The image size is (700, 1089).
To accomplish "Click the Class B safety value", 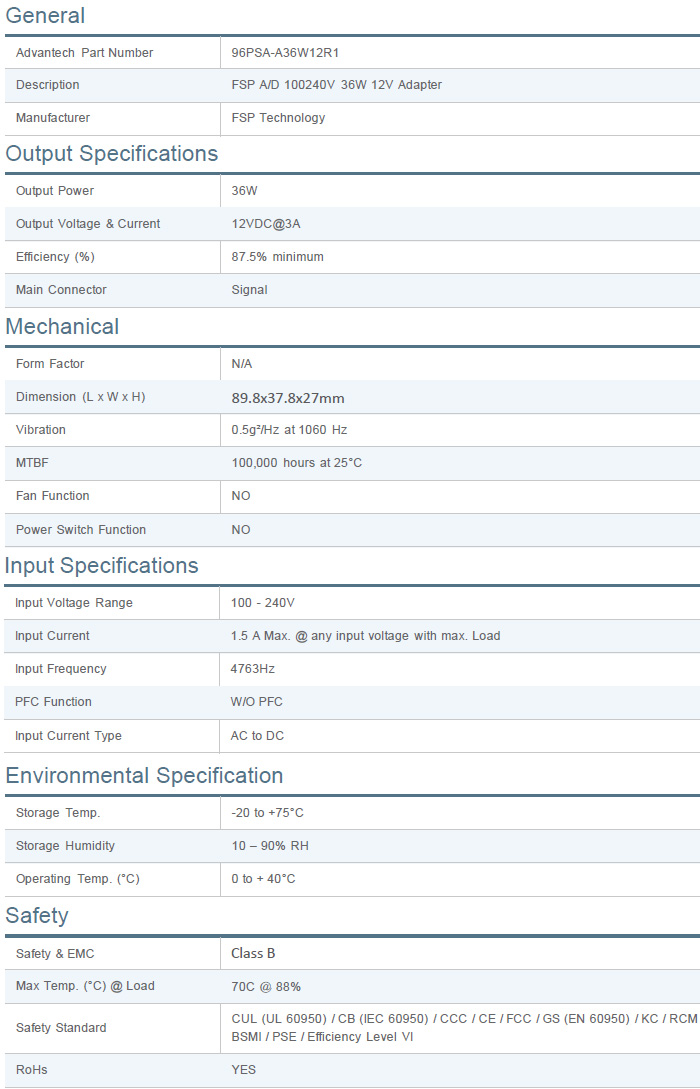I will coord(253,954).
